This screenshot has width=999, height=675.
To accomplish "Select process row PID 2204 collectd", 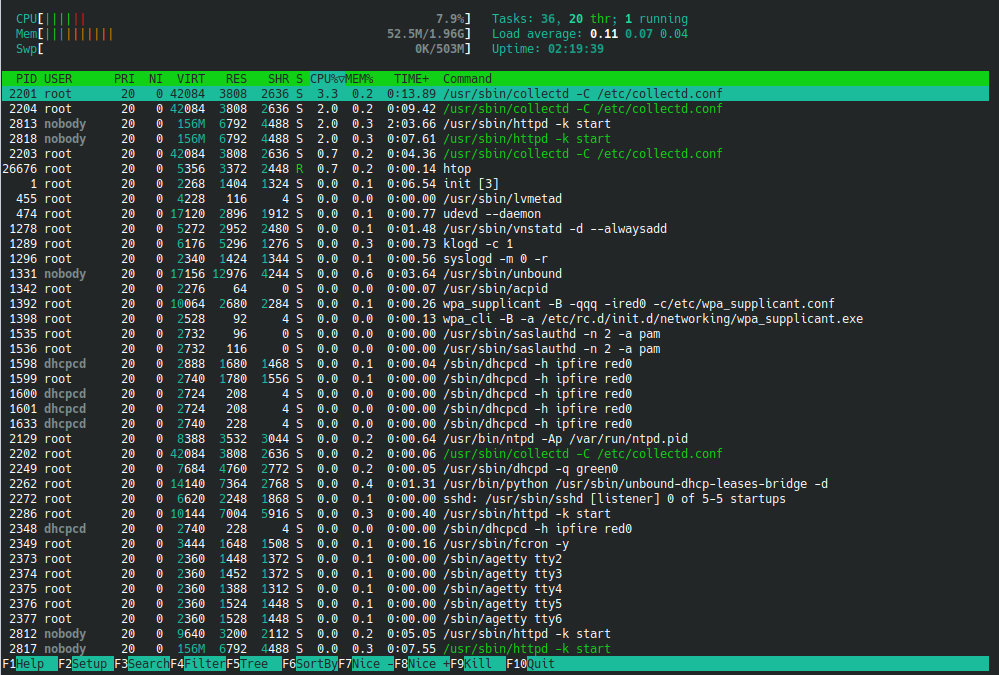I will [495, 108].
